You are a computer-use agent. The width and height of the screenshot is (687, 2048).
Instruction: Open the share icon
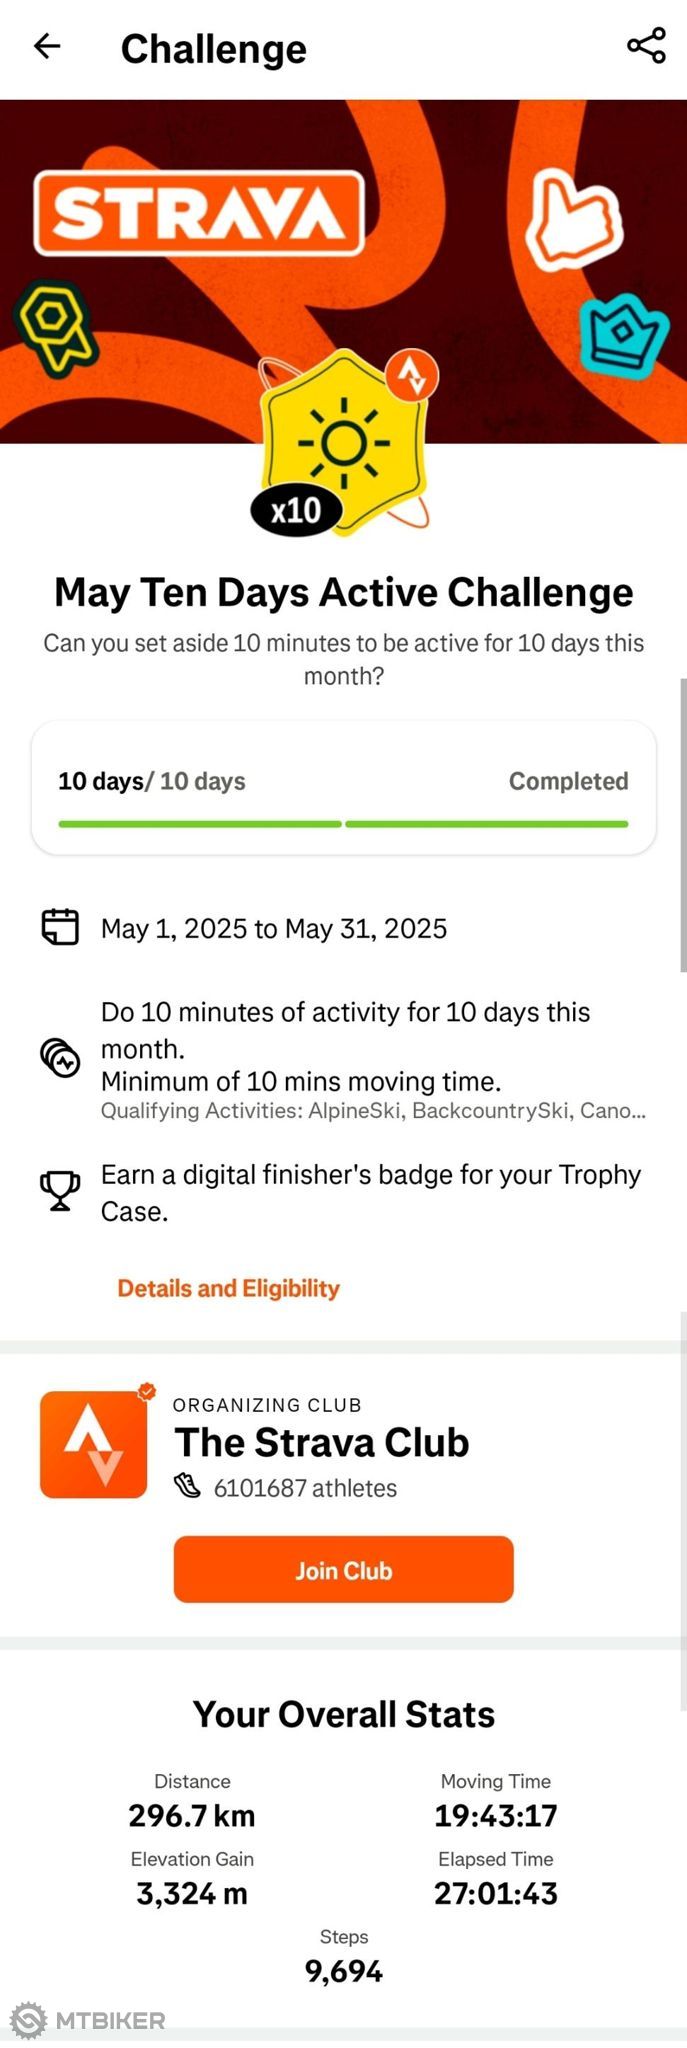point(646,46)
